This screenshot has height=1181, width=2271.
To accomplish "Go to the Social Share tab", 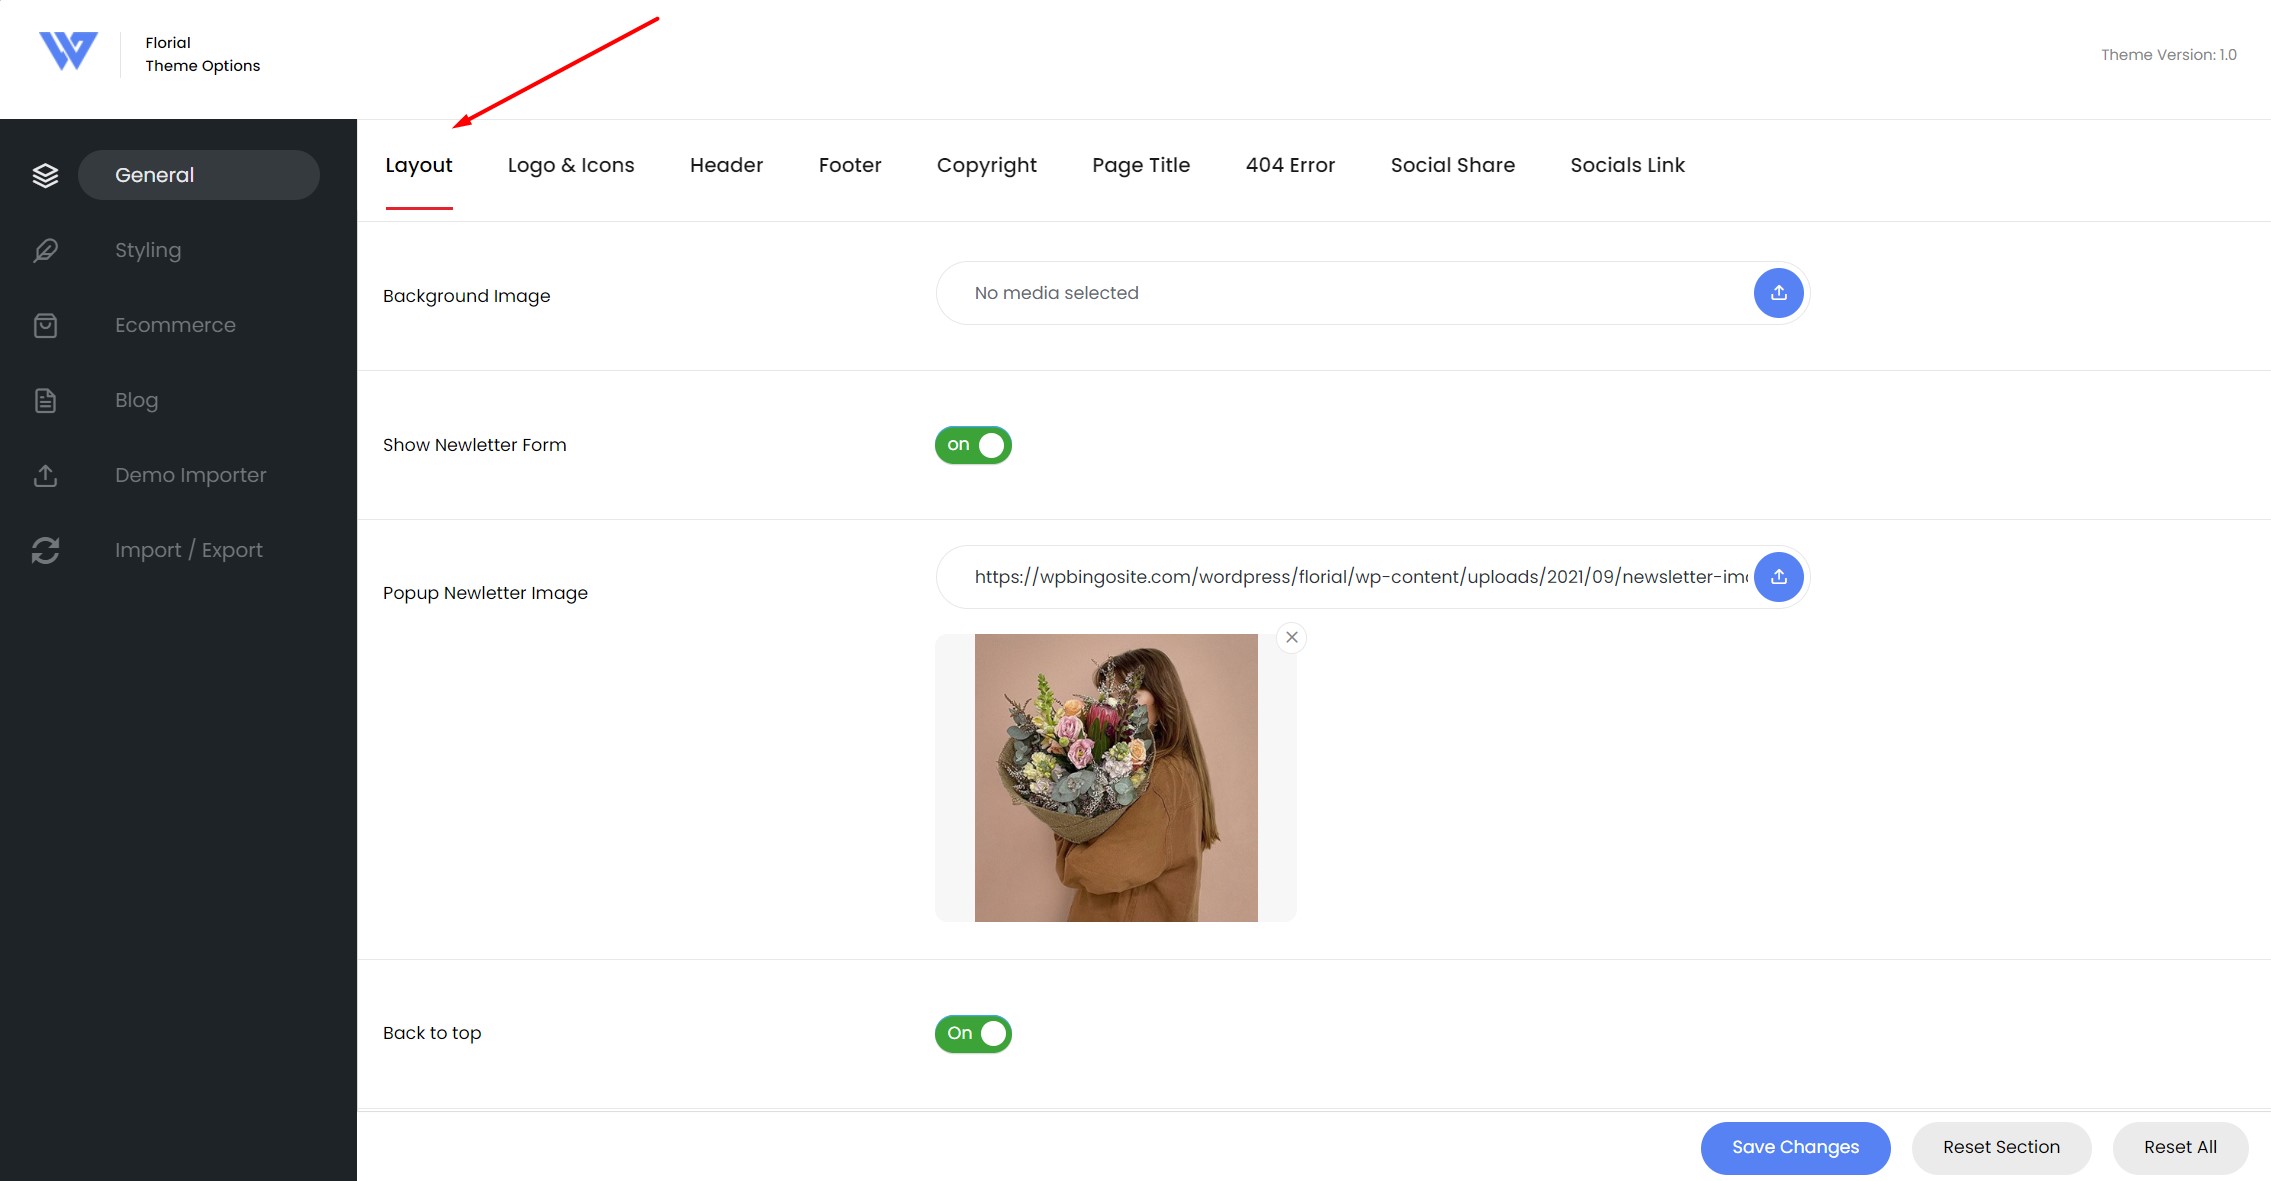I will tap(1452, 165).
